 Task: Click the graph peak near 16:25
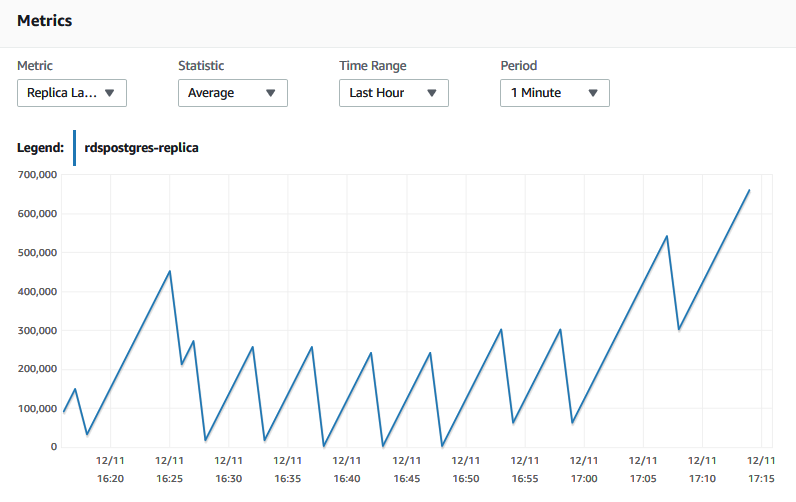[170, 271]
